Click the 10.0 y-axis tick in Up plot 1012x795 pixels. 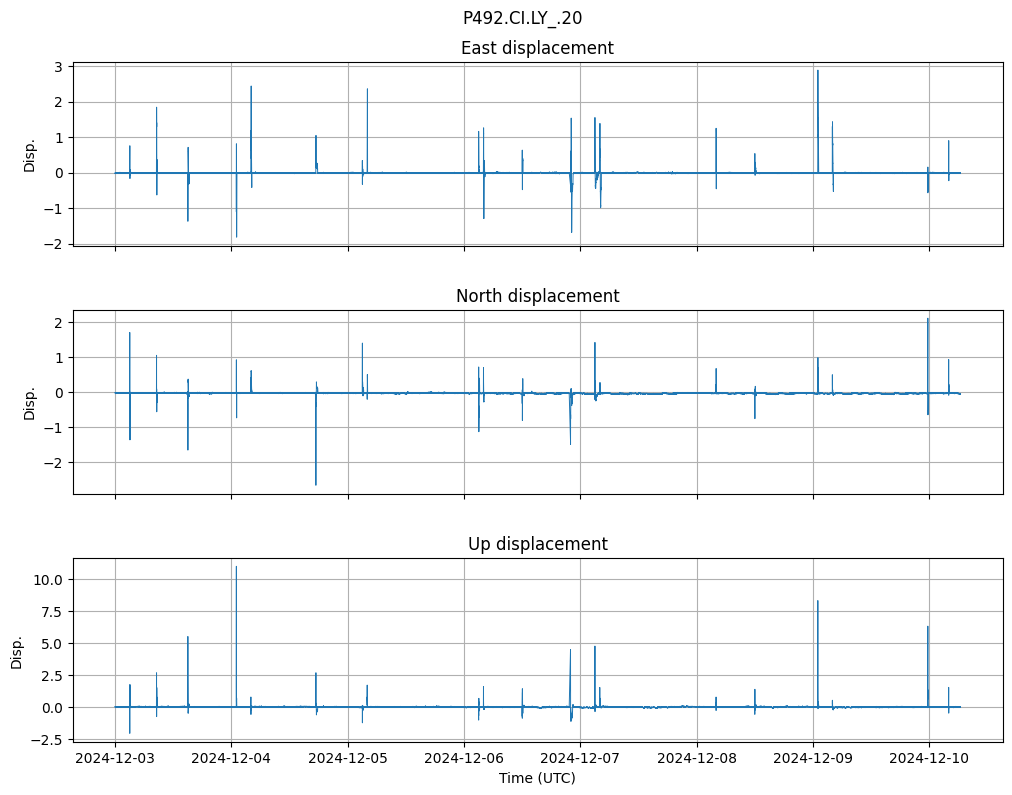pyautogui.click(x=51, y=580)
